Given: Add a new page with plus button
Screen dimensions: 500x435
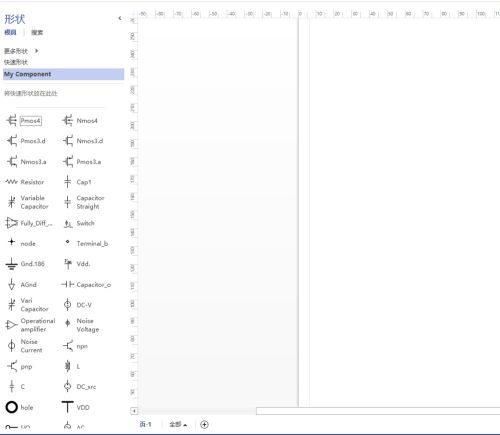Looking at the screenshot, I should click(x=204, y=424).
